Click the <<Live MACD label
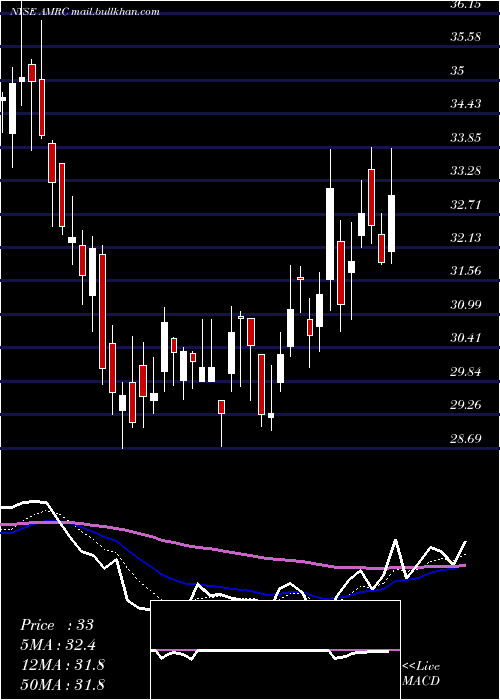Screen dimensions: 500x700 (421, 674)
